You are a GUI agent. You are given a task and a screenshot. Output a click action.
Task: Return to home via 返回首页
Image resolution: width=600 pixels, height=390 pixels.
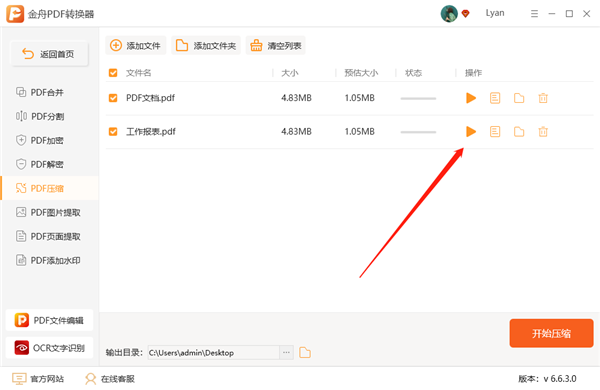click(49, 54)
